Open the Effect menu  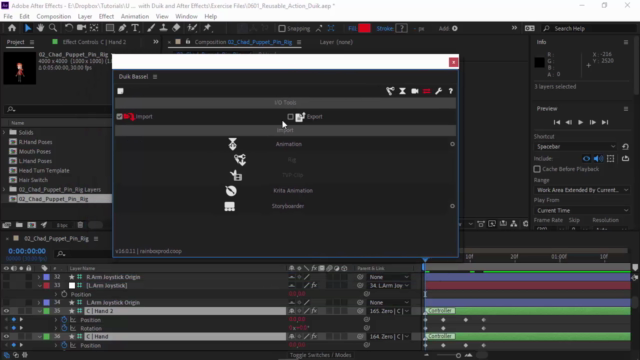click(x=106, y=16)
